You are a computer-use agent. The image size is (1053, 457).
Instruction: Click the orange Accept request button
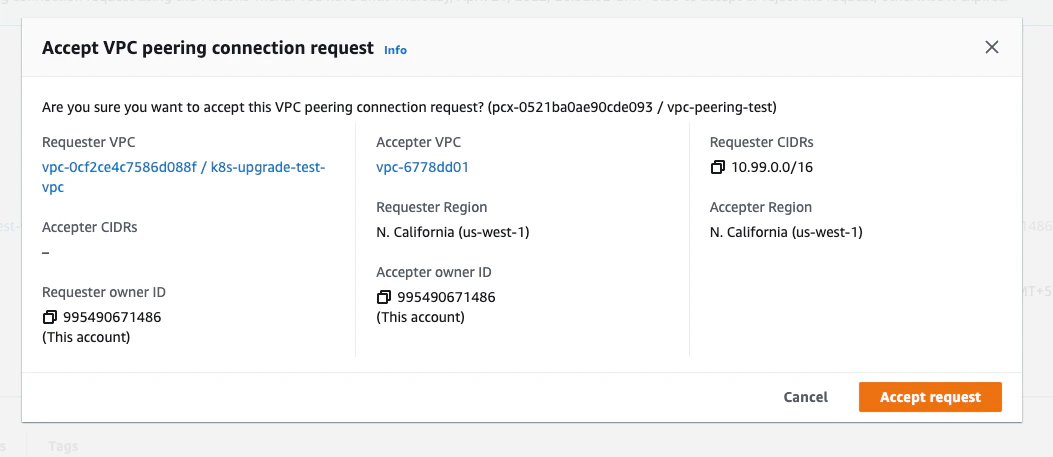pos(930,397)
